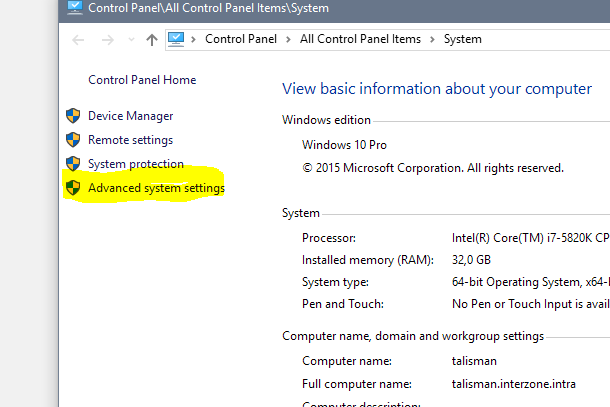Open System protection link
610x407 pixels.
136,164
